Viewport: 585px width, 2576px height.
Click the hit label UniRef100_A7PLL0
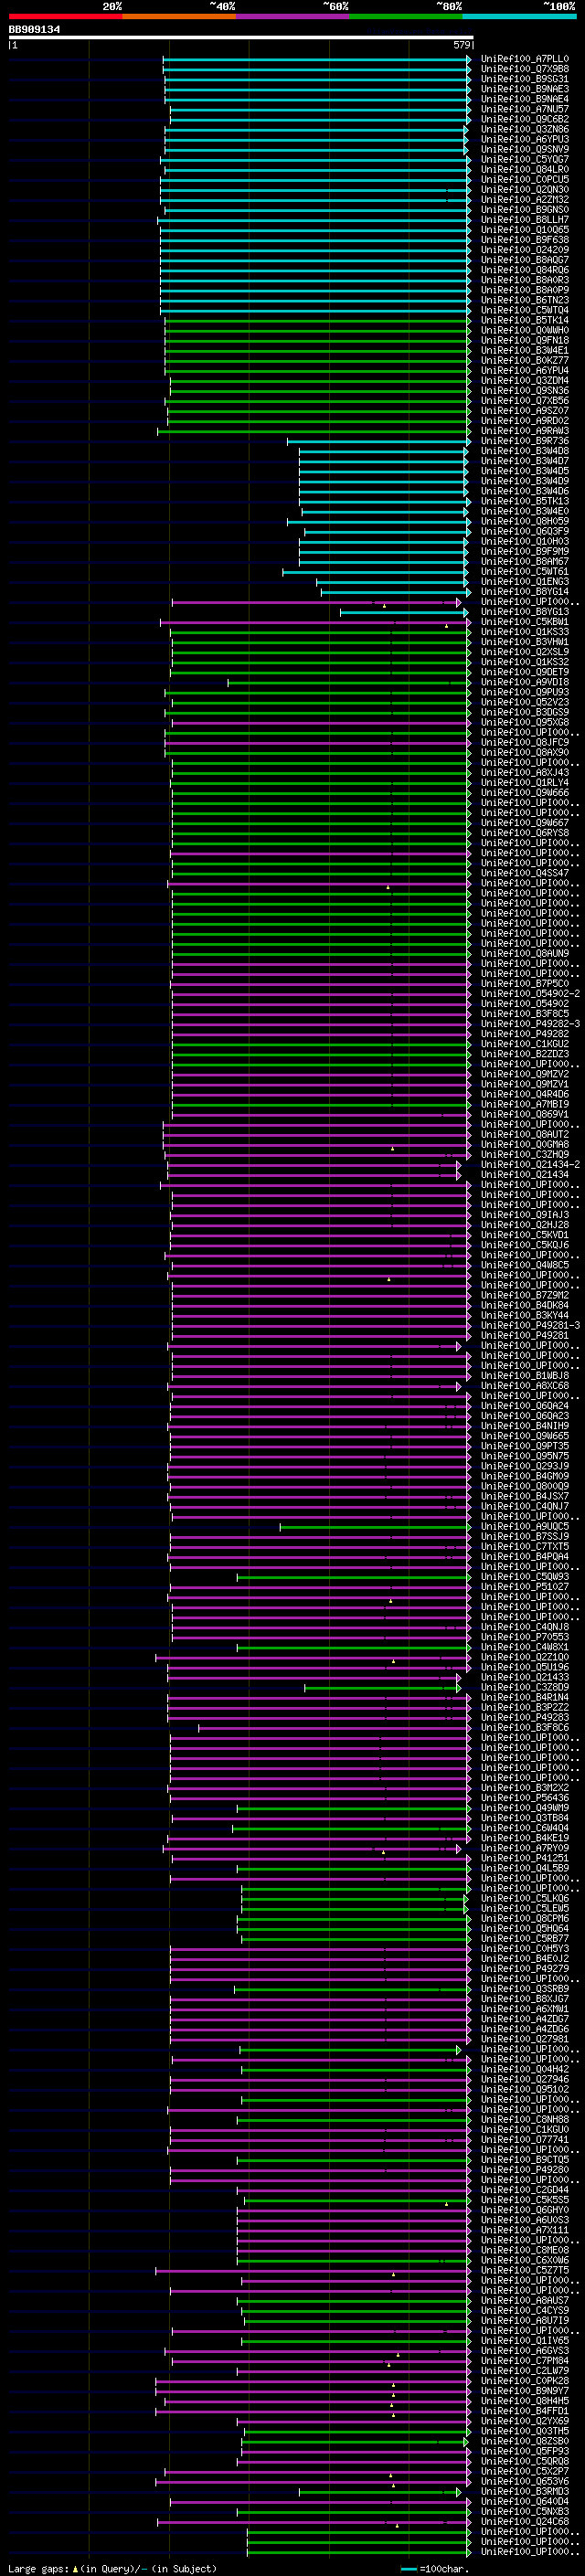525,59
